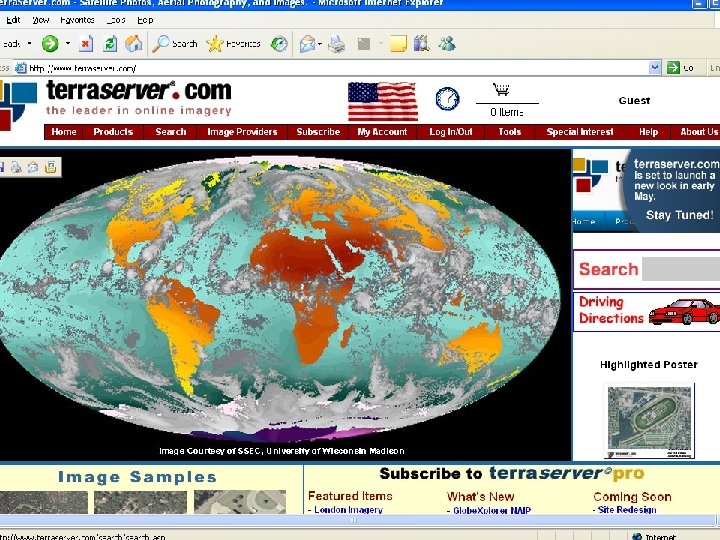The width and height of the screenshot is (720, 540).
Task: Expand the Mail button dropdown arrow
Action: 320,44
